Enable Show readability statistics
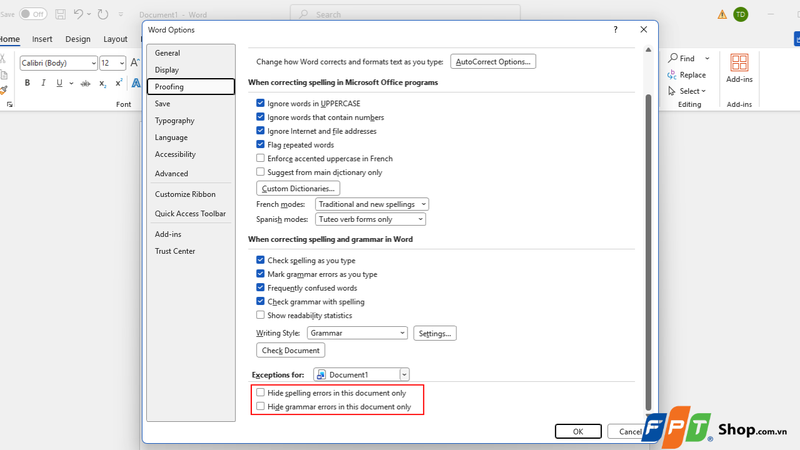The width and height of the screenshot is (800, 450). coord(260,315)
